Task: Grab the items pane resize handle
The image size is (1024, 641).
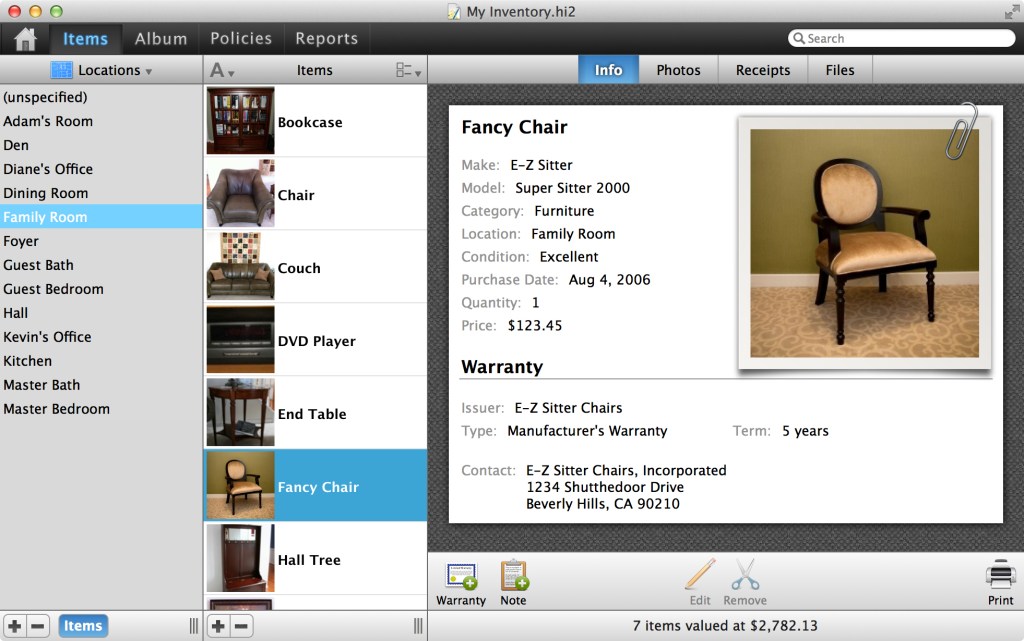Action: tap(418, 626)
